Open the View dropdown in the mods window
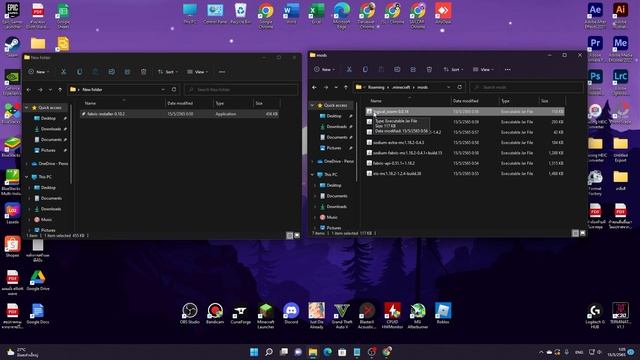Viewport: 640px width, 360px height. (484, 69)
